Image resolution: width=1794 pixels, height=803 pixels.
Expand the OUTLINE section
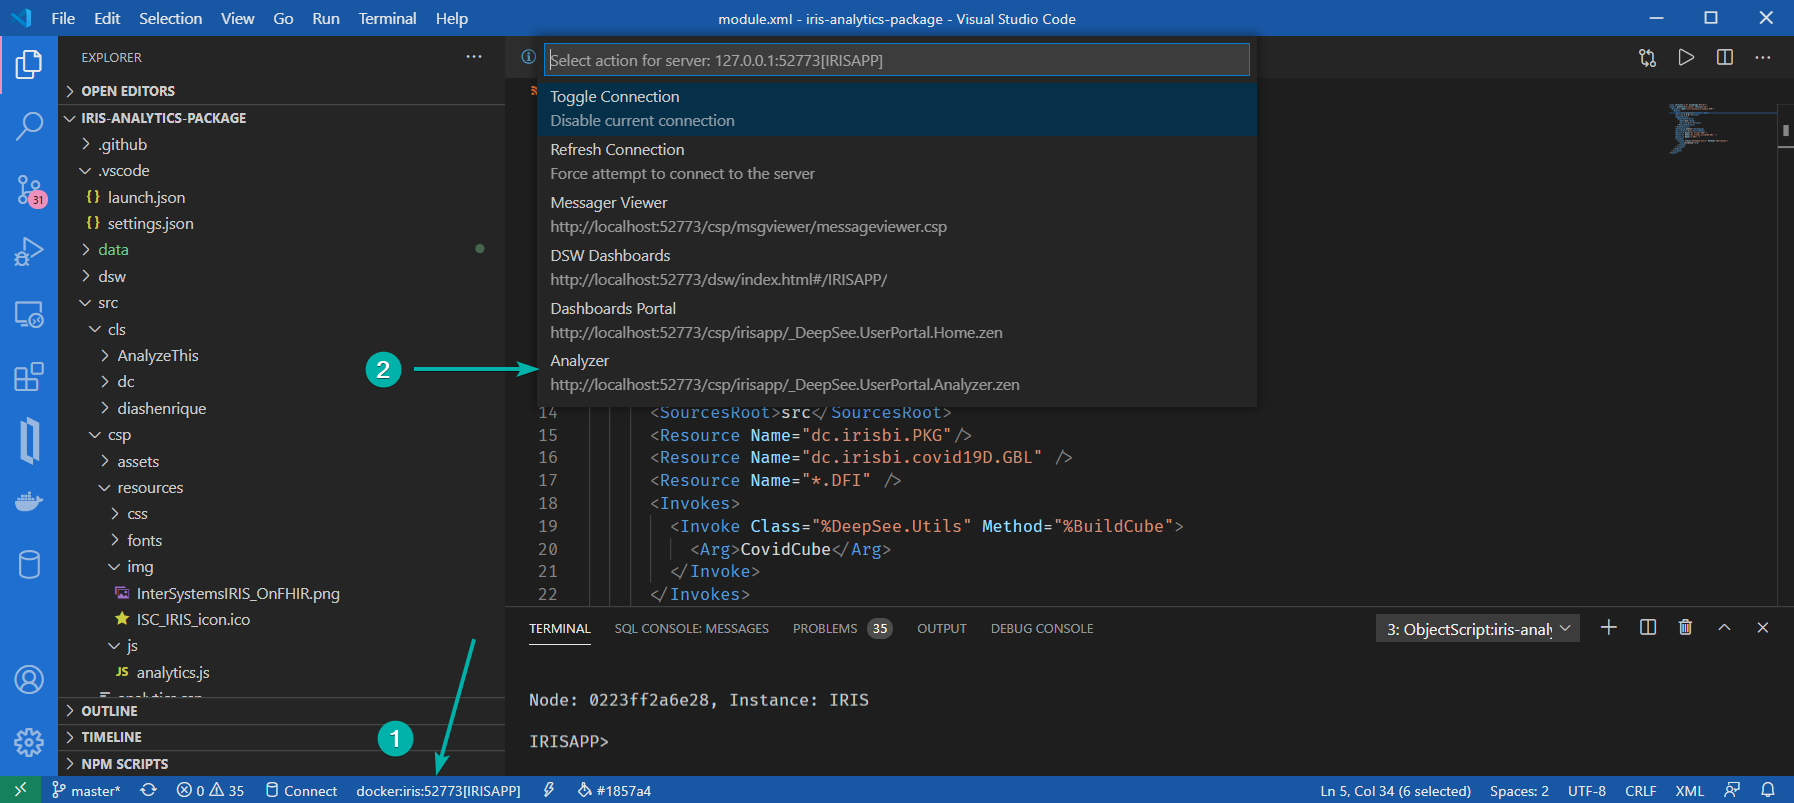pos(281,711)
